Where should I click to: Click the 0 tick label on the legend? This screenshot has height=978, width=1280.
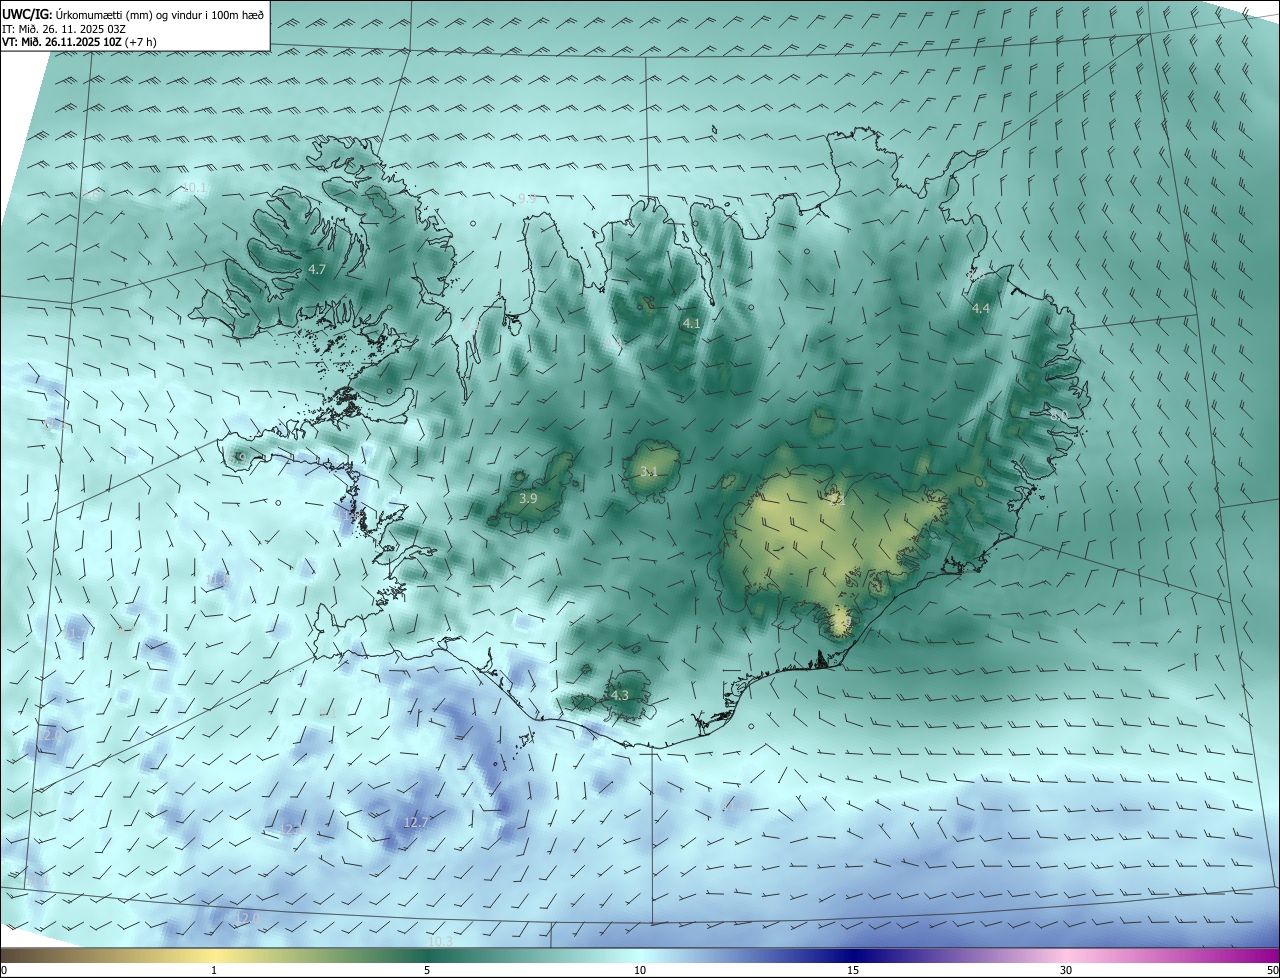(4, 970)
